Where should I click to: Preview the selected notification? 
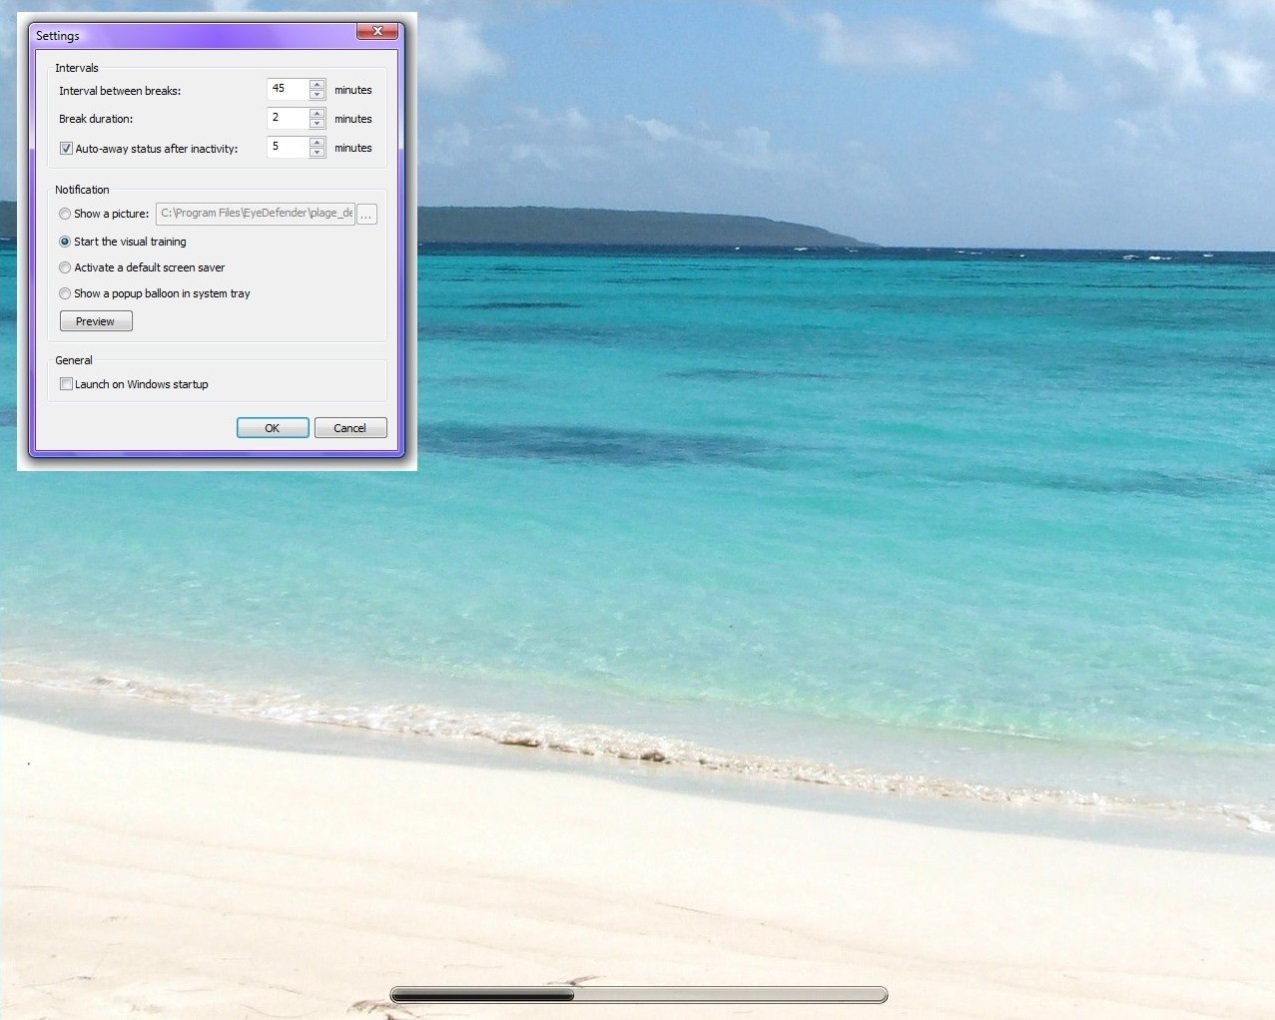tap(95, 320)
